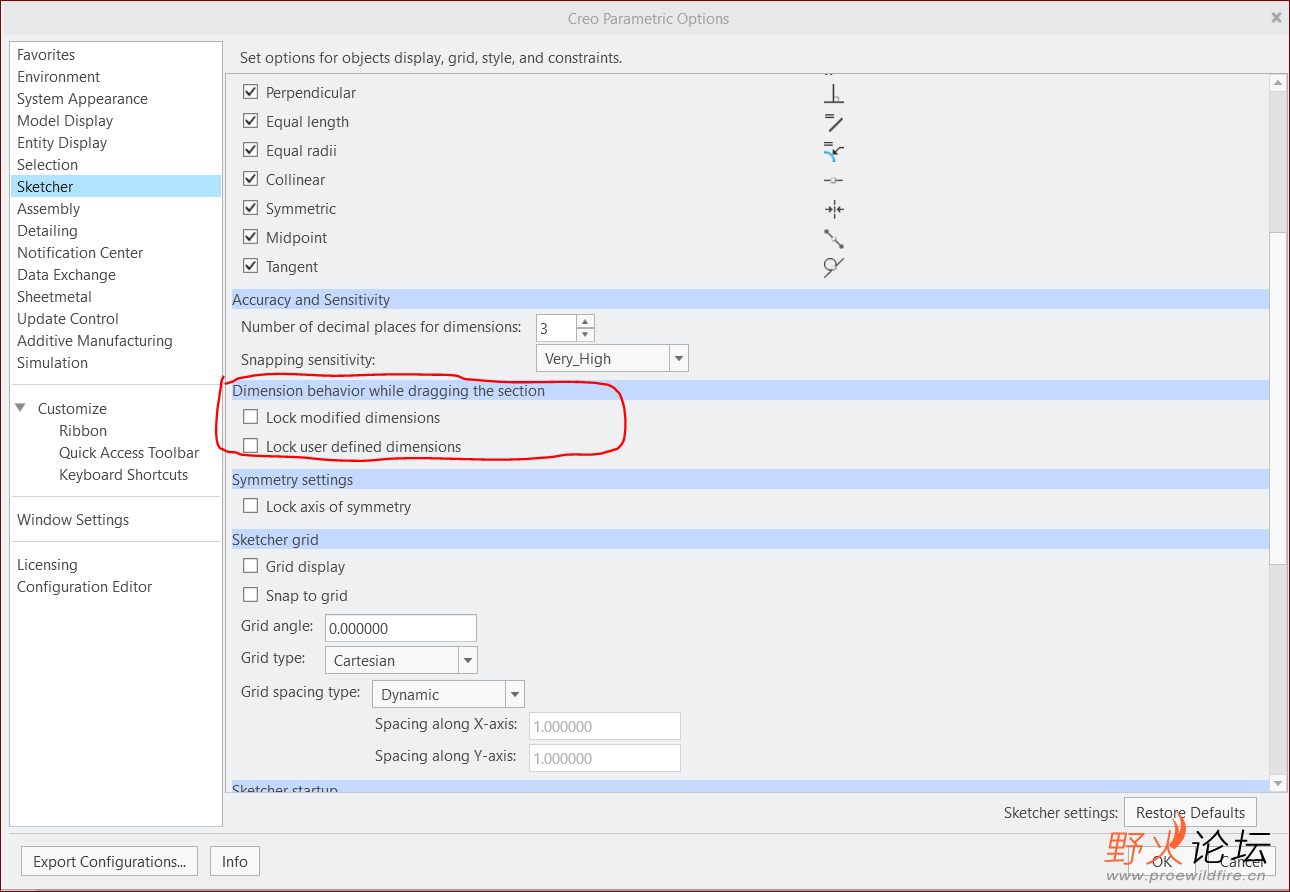Viewport: 1290px width, 892px height.
Task: Open Window Settings
Action: (73, 520)
